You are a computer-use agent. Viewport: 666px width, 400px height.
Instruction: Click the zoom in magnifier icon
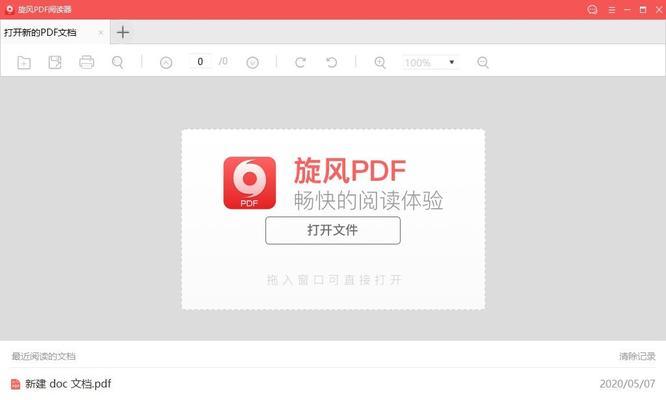[x=380, y=62]
